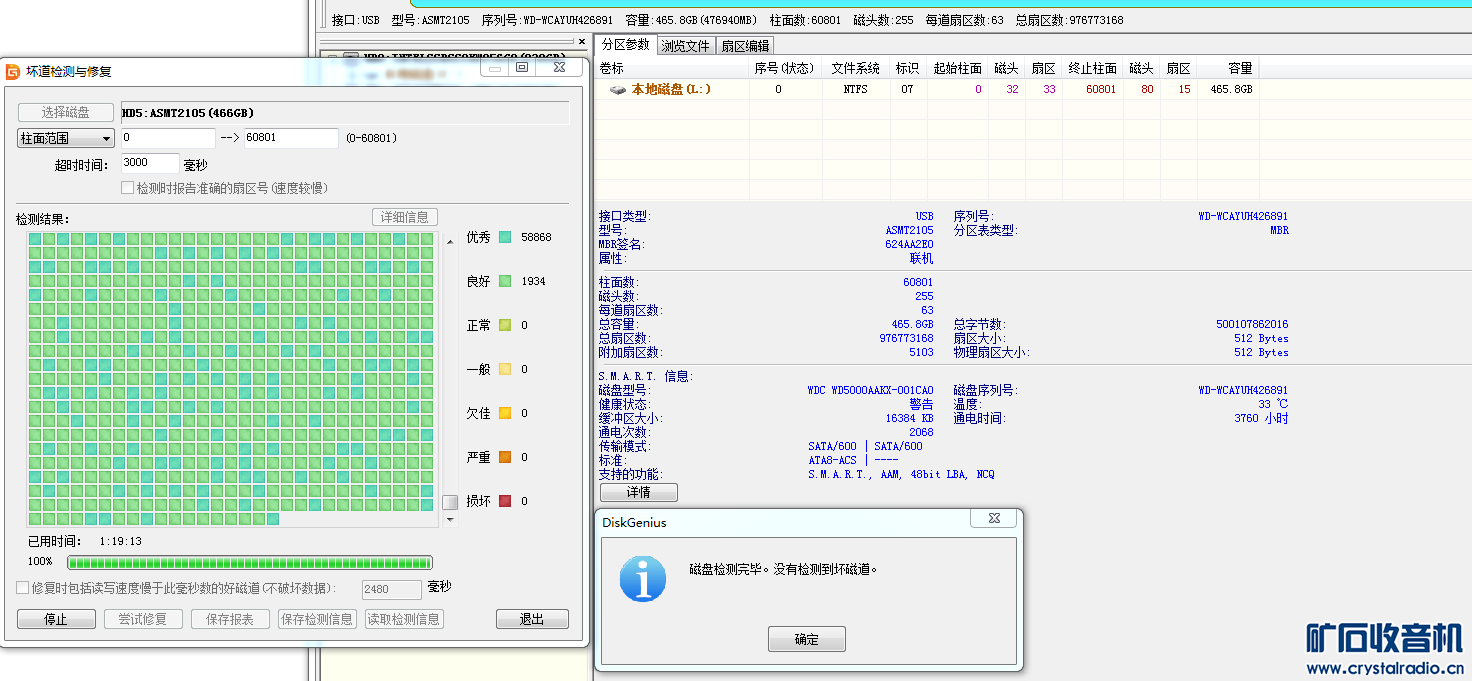The width and height of the screenshot is (1472, 681).
Task: Click the info icon in the detection complete dialog
Action: pos(641,577)
